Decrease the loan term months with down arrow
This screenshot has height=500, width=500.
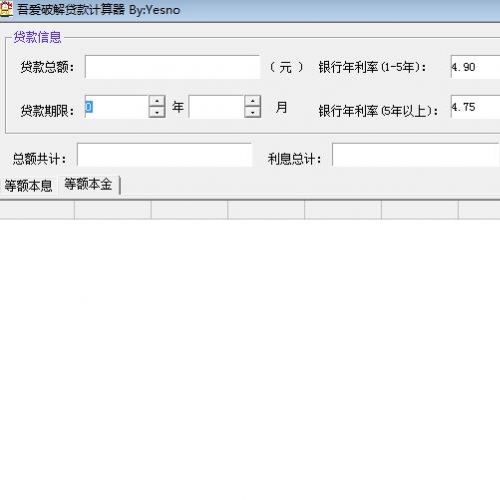[252, 112]
